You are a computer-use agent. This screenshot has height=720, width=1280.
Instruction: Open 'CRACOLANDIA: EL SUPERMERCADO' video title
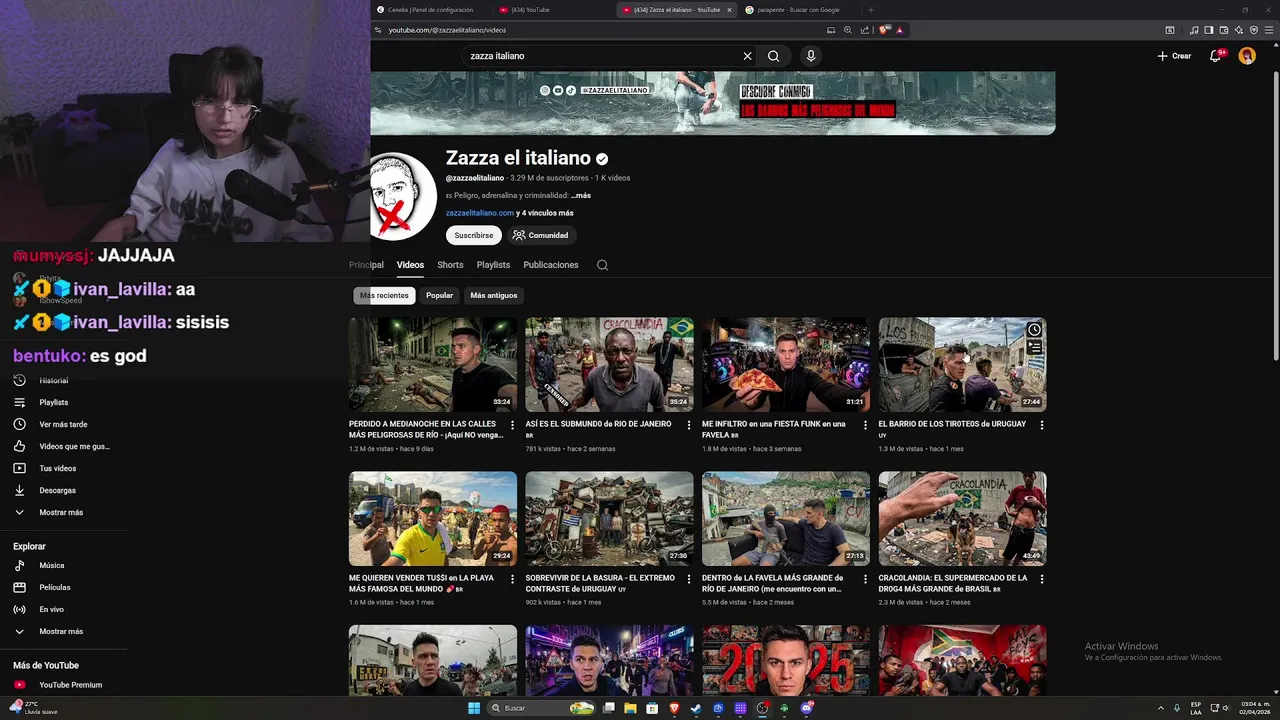953,583
